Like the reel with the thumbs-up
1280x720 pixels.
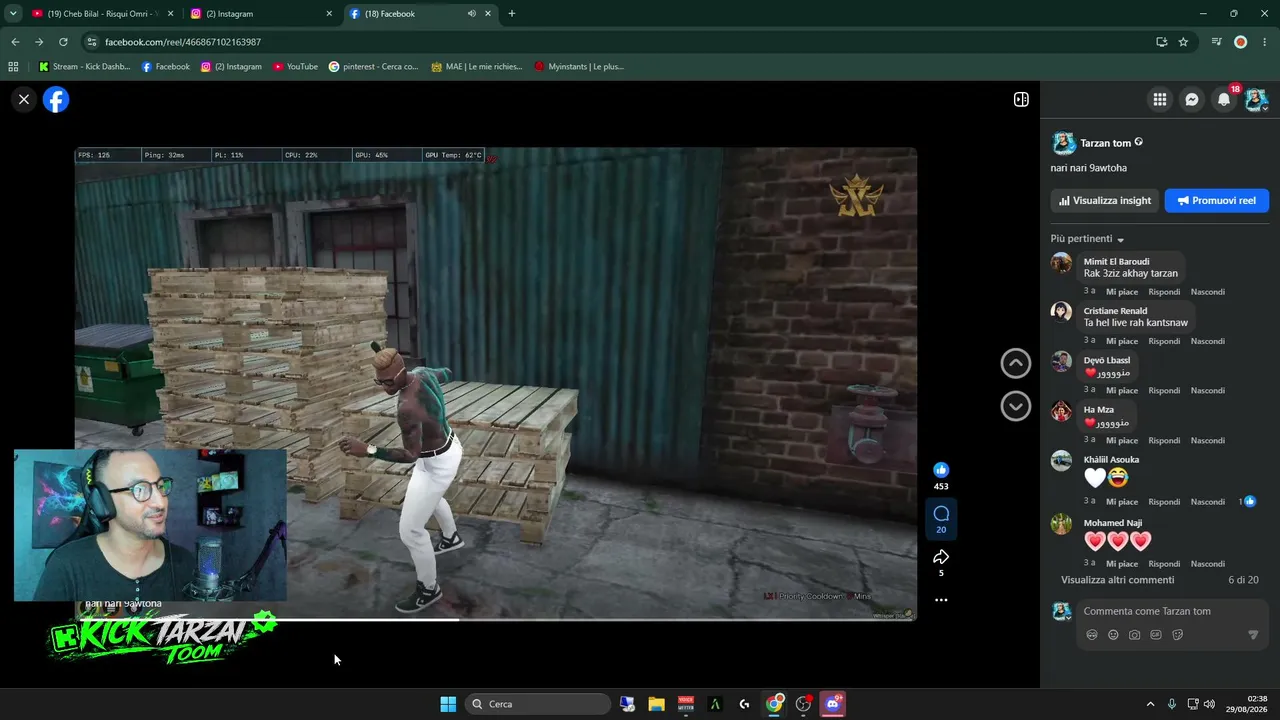941,470
